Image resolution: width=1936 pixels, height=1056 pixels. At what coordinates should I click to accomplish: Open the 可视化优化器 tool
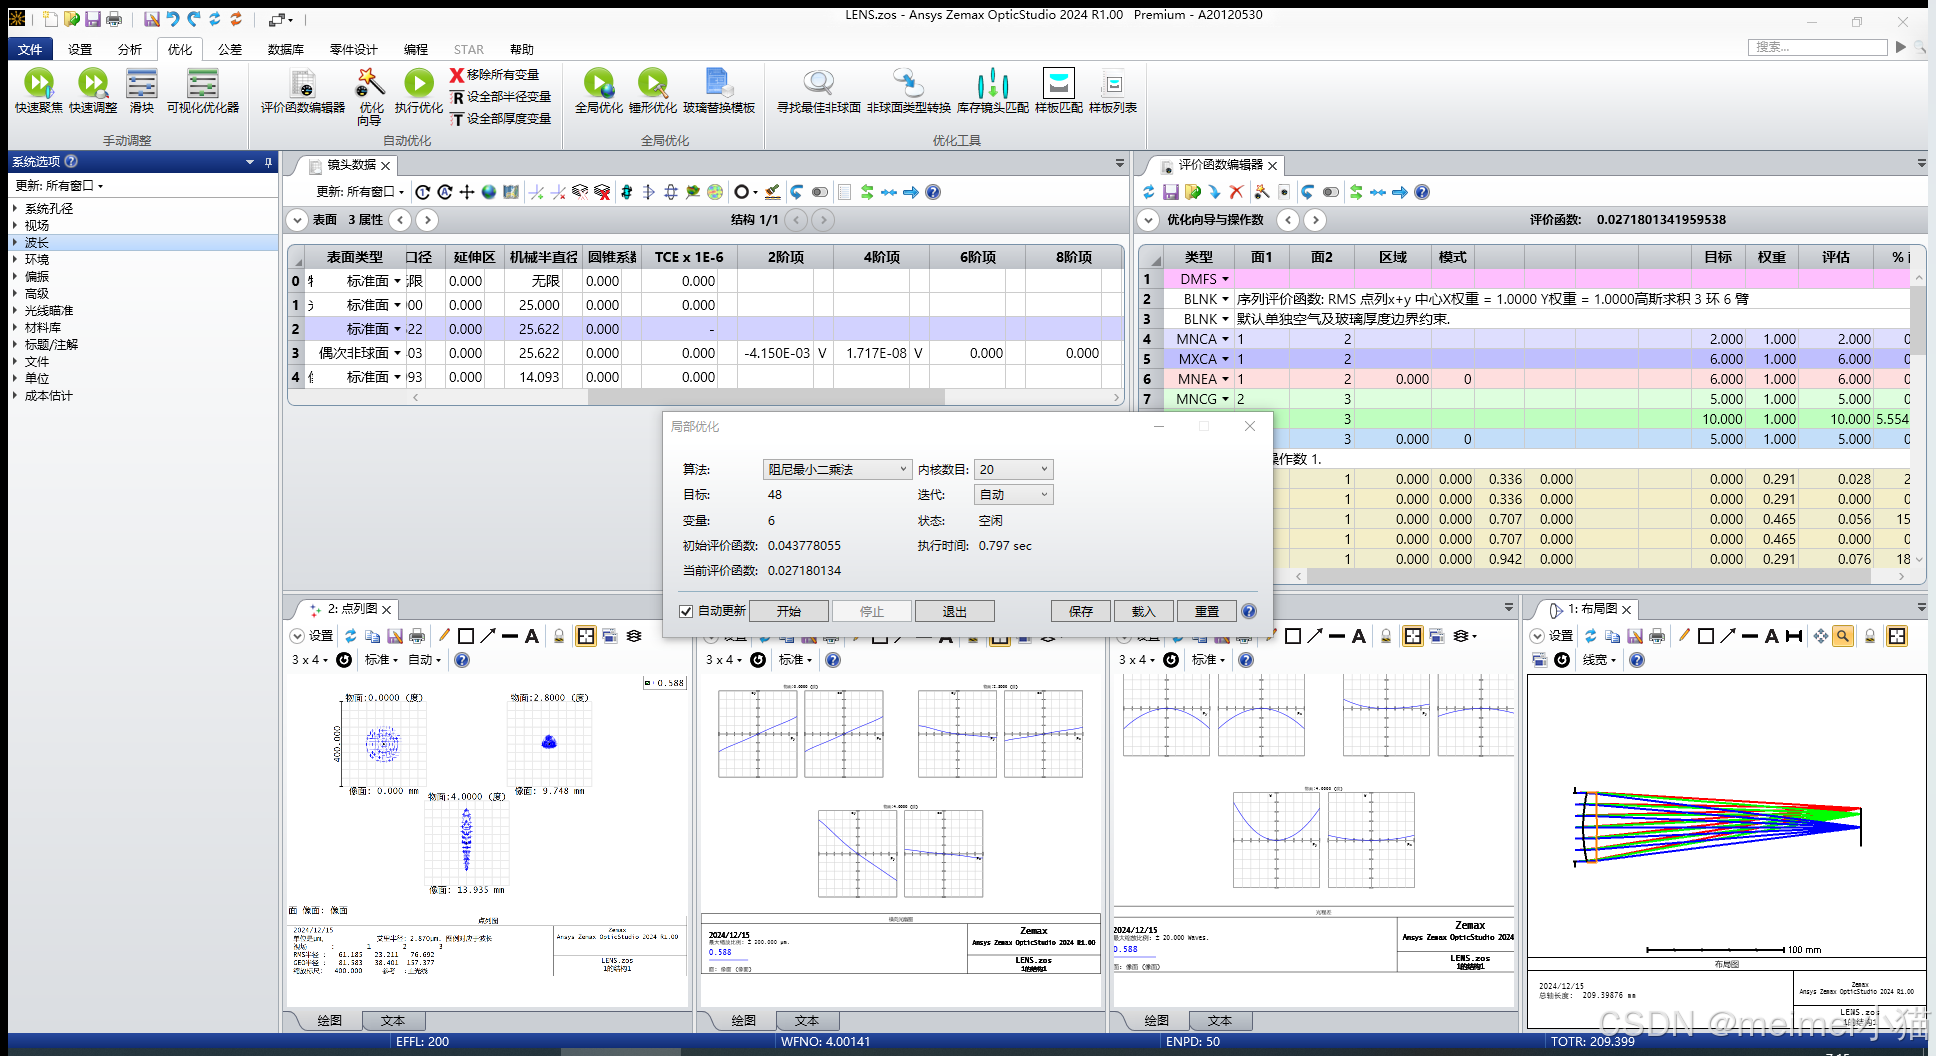coord(203,90)
